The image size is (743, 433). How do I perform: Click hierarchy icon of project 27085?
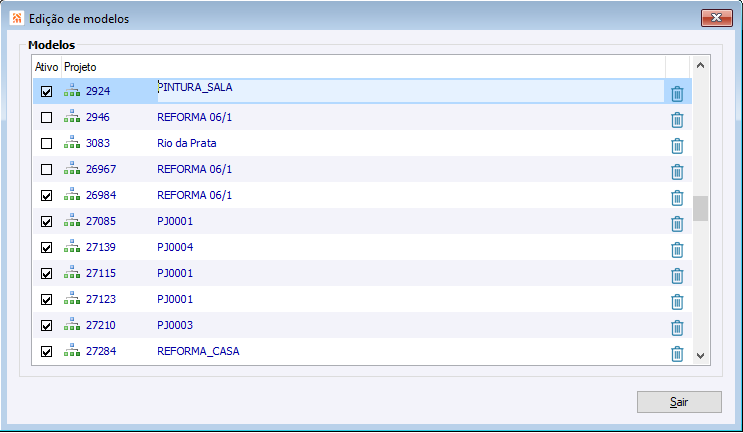click(72, 220)
